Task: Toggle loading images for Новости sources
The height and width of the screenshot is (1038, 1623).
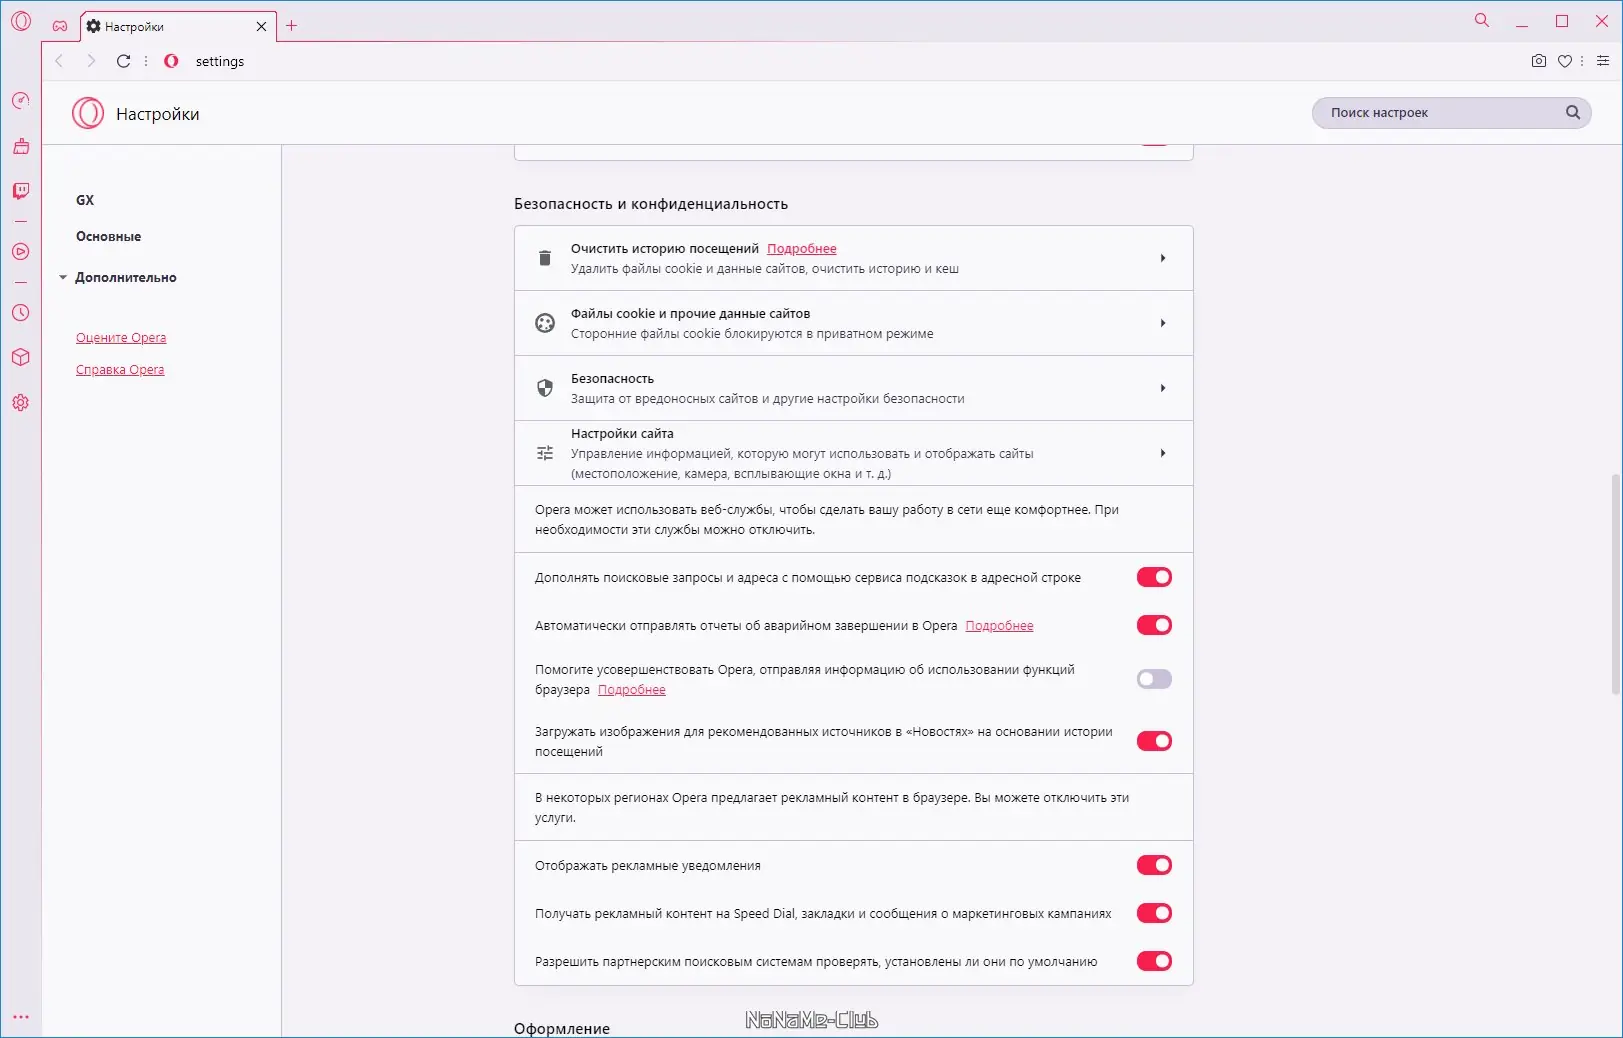Action: [x=1154, y=741]
